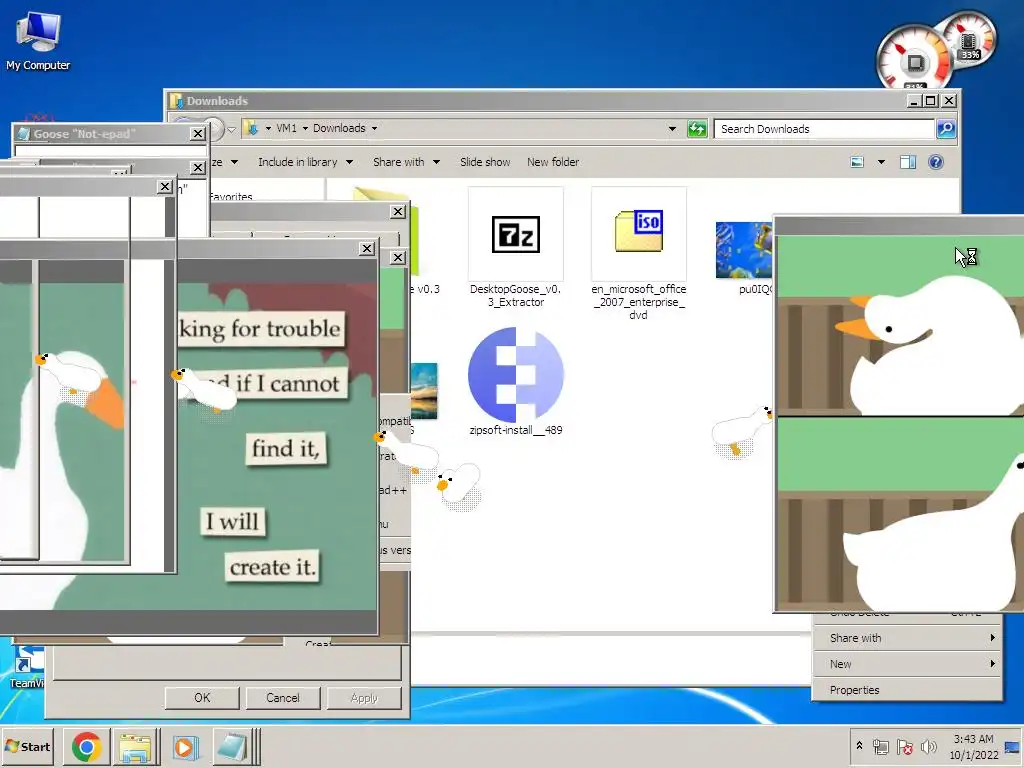
Task: Expand the VM1 breadcrumb arrow
Action: pos(305,129)
